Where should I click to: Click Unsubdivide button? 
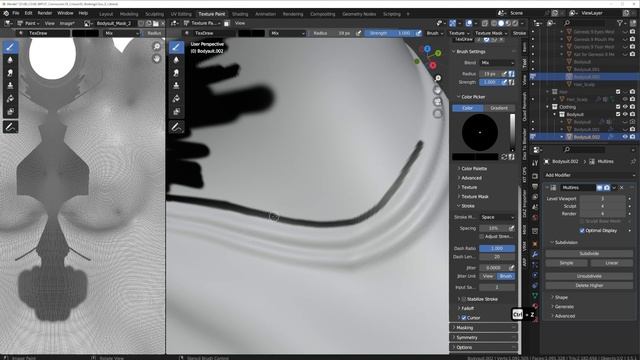[589, 276]
